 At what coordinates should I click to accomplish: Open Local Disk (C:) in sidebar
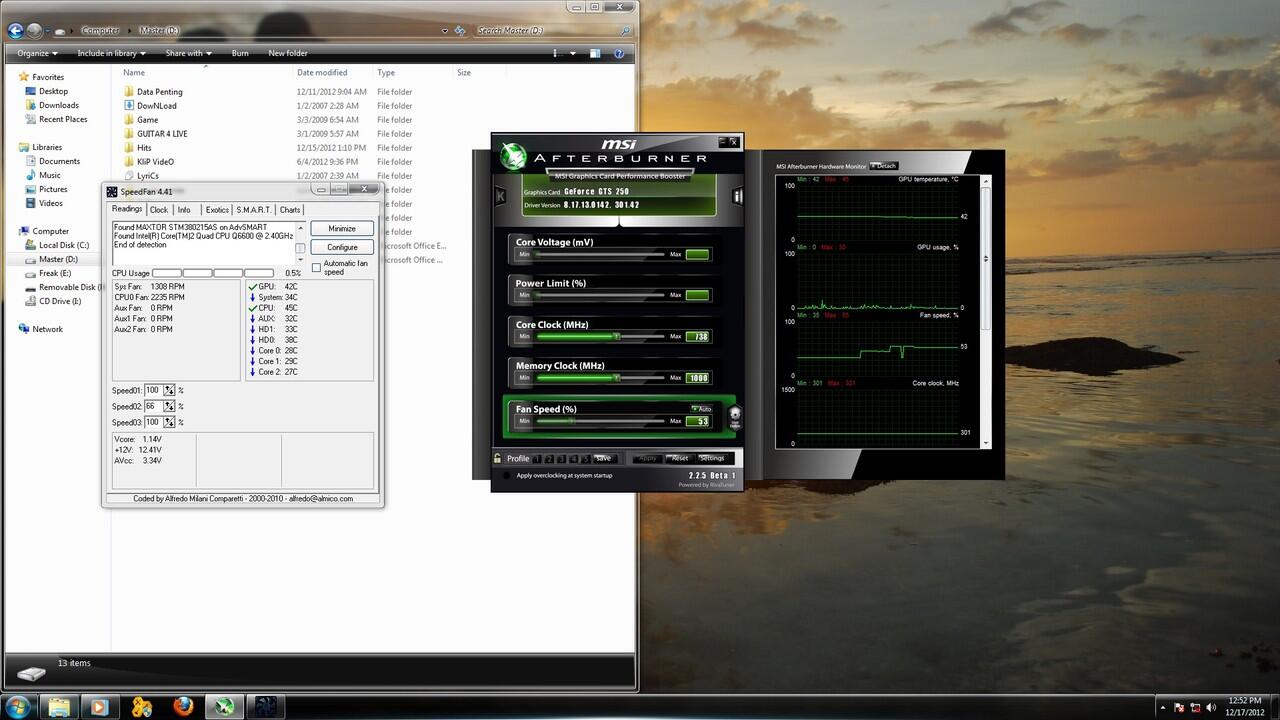tap(64, 245)
